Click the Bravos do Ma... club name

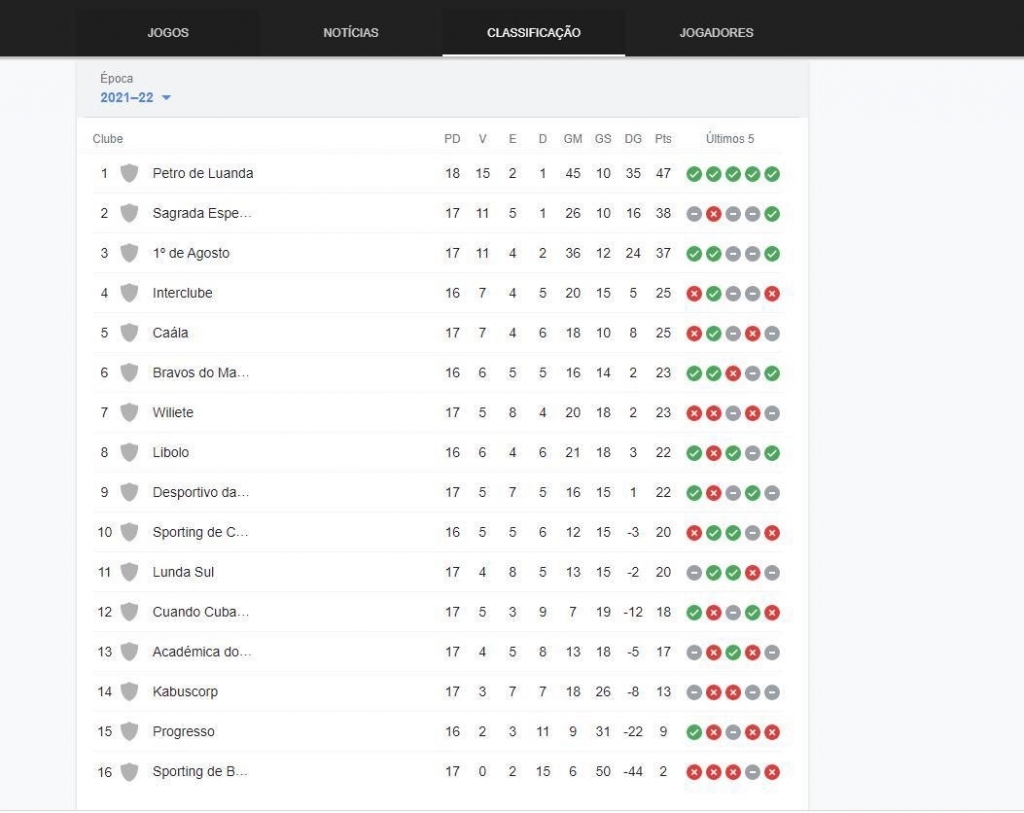pos(201,372)
